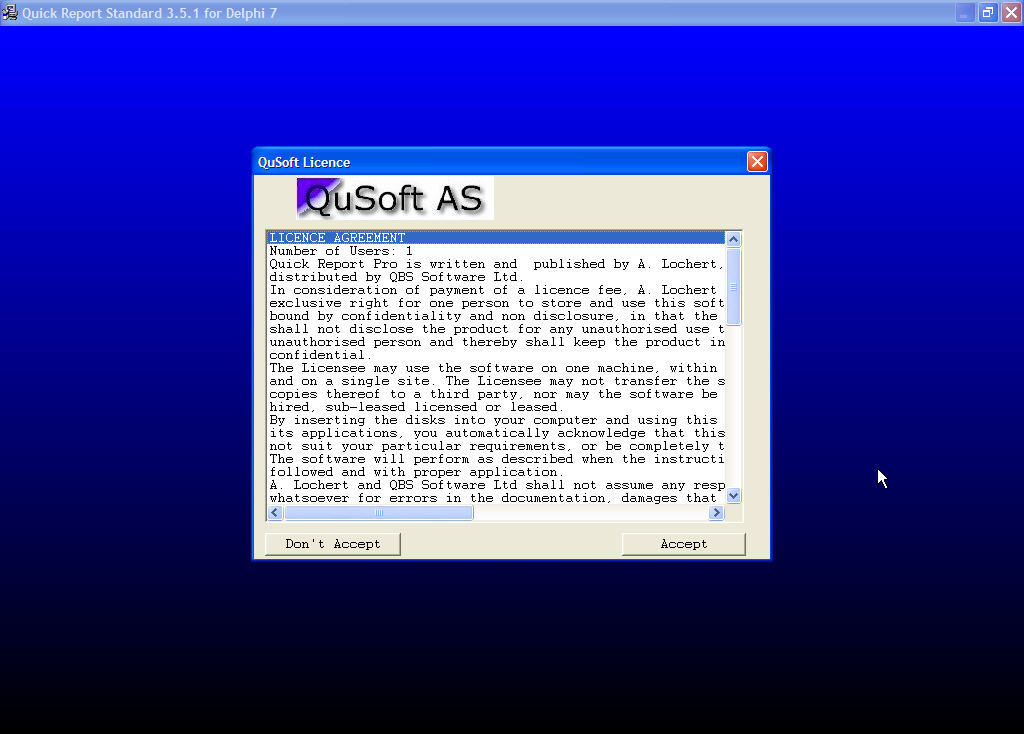Screen dimensions: 1024x734
Task: Close the QuSoft Licence dialog
Action: 757,161
